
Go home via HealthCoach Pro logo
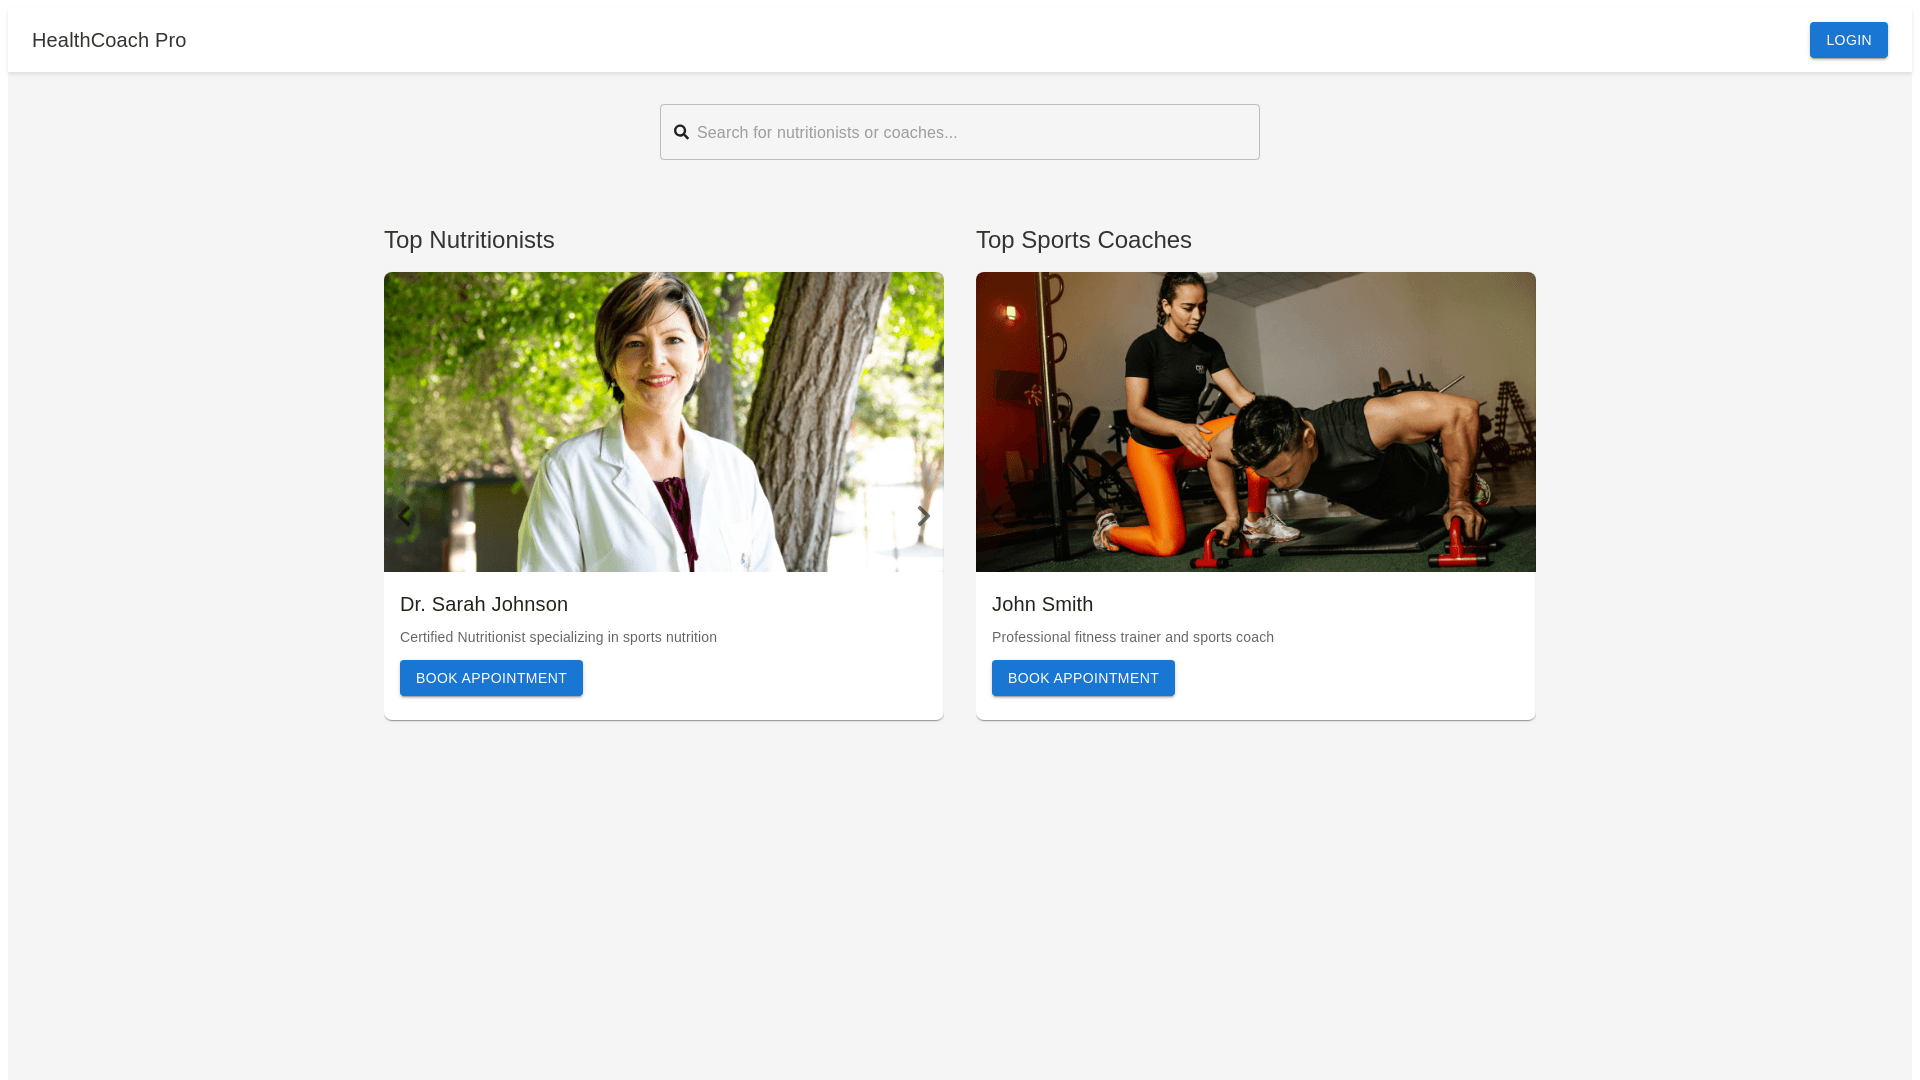point(109,40)
